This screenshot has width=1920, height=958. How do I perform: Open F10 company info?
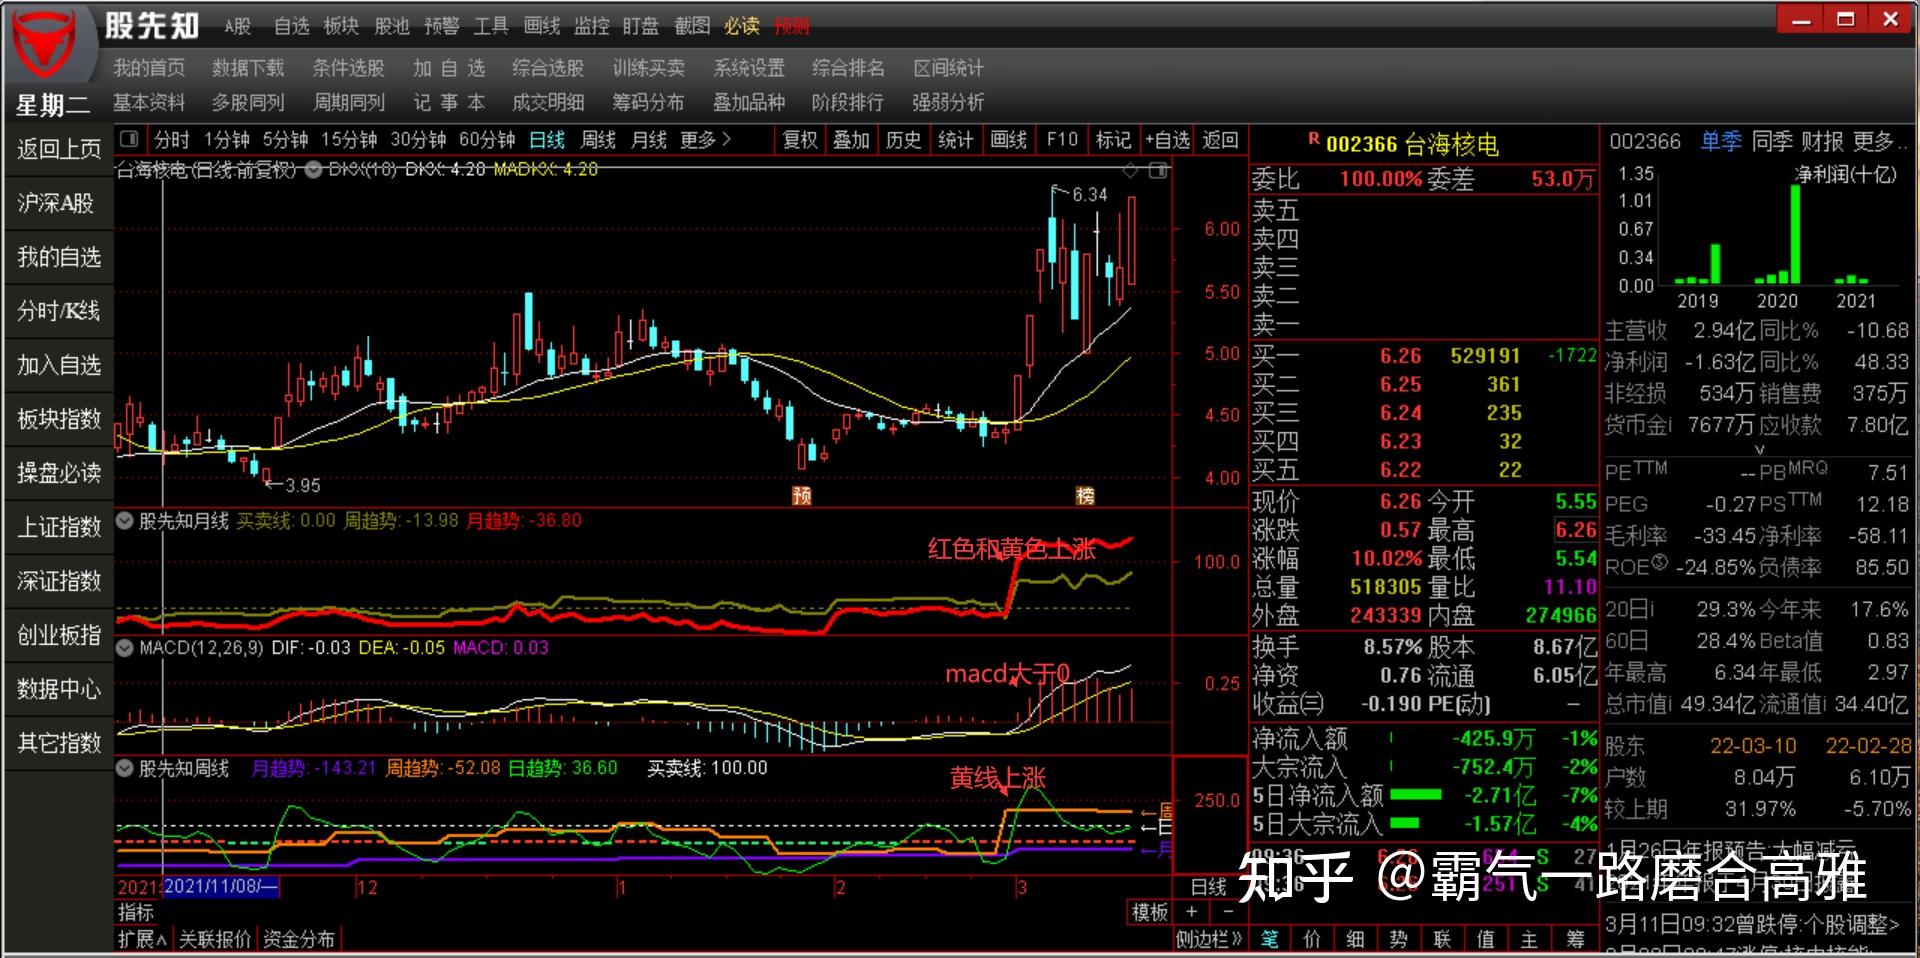(x=1062, y=140)
